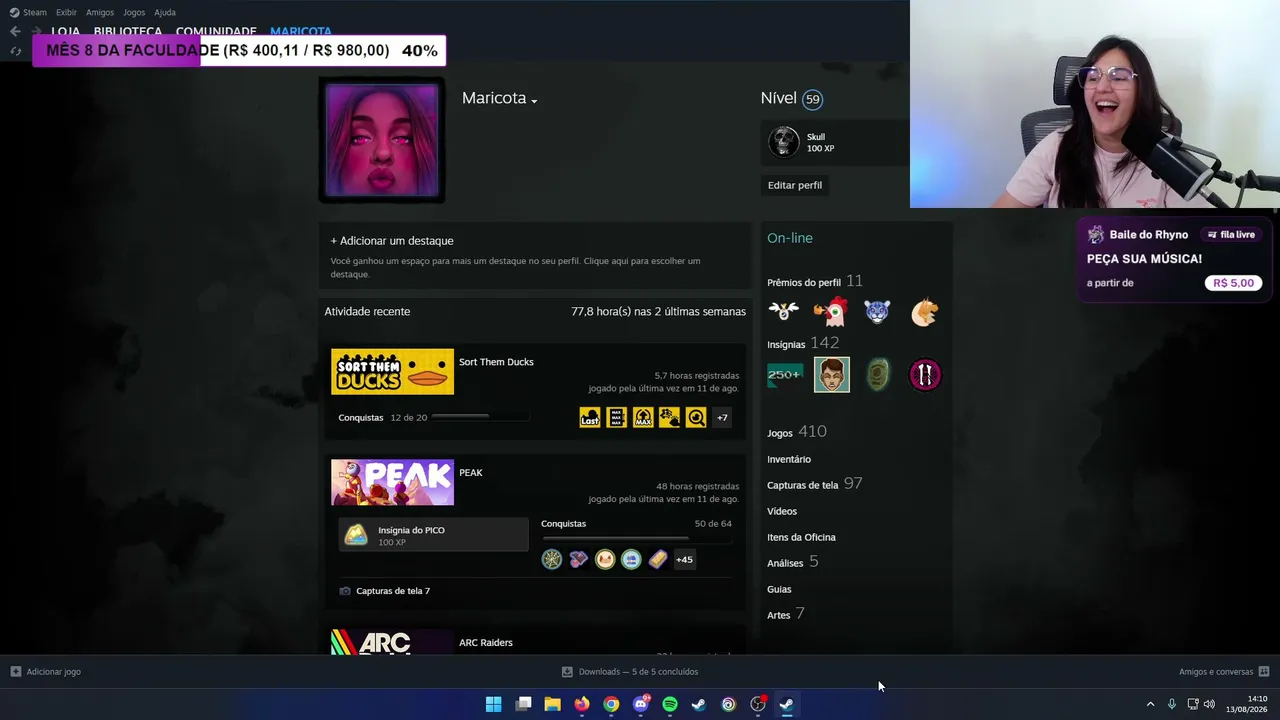1280x720 pixels.
Task: Click the PEAK achievements progress bar
Action: pos(636,538)
